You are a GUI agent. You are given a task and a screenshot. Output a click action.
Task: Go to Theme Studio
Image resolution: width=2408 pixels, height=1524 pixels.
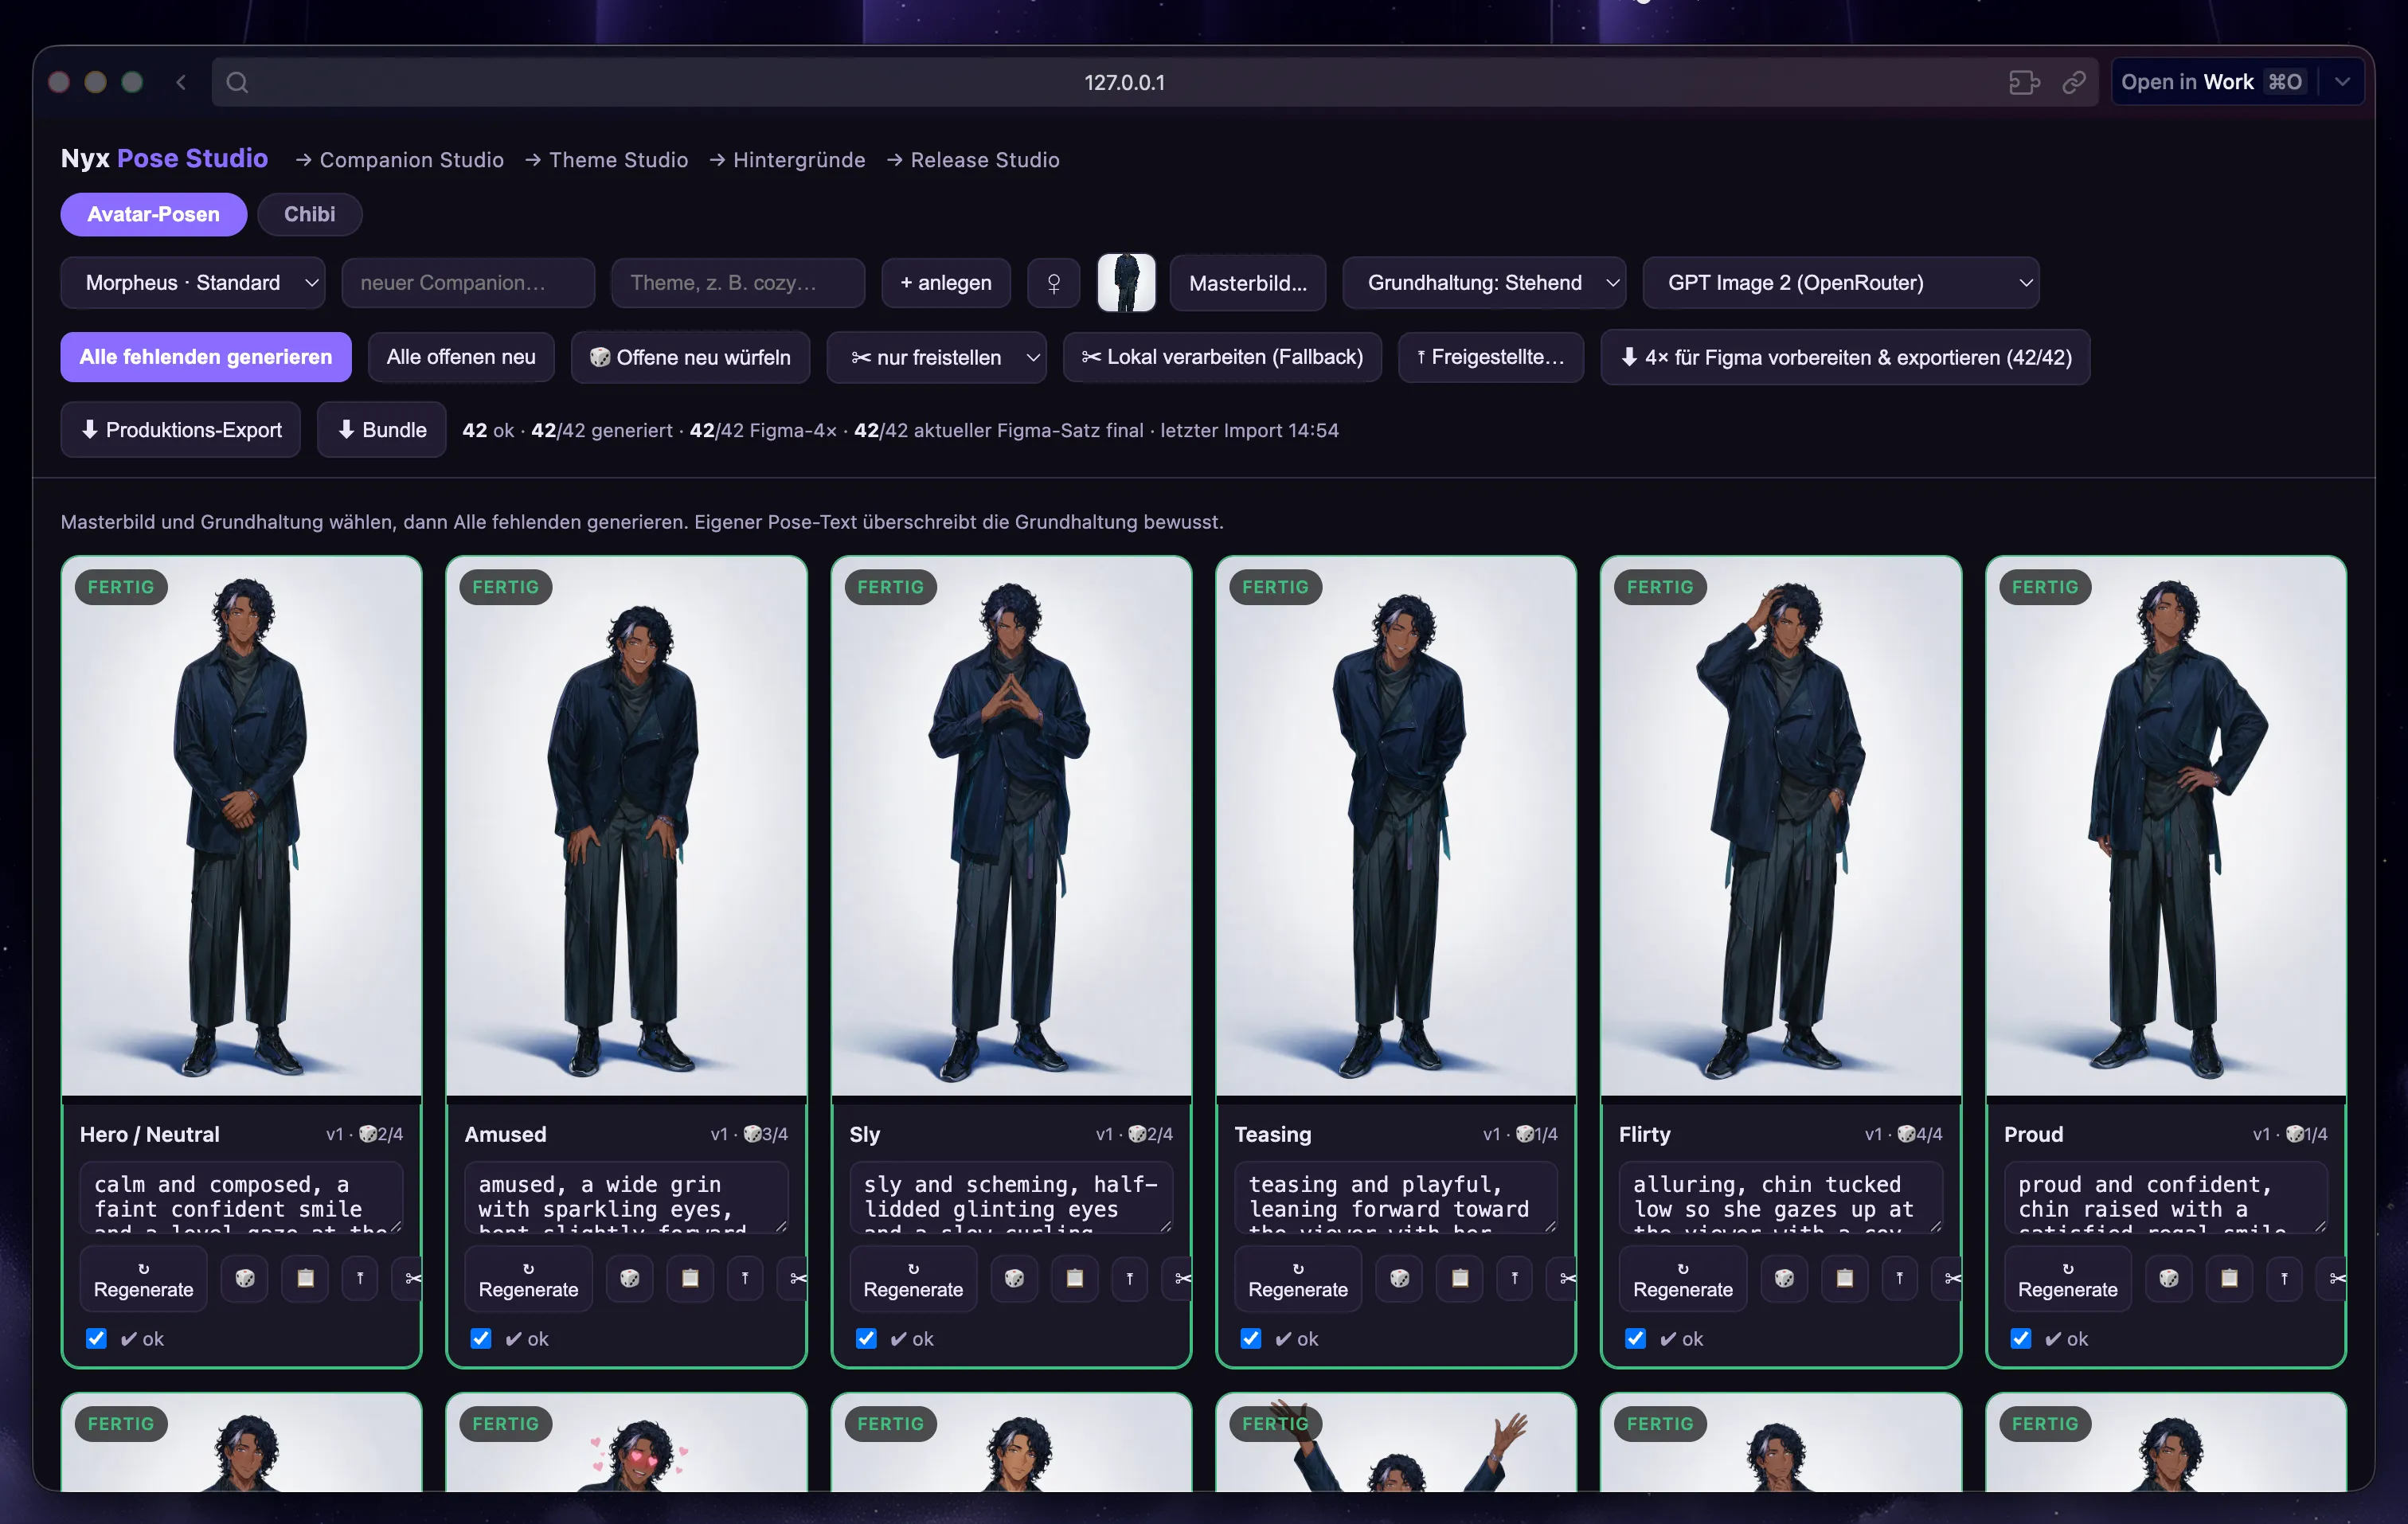click(x=607, y=160)
